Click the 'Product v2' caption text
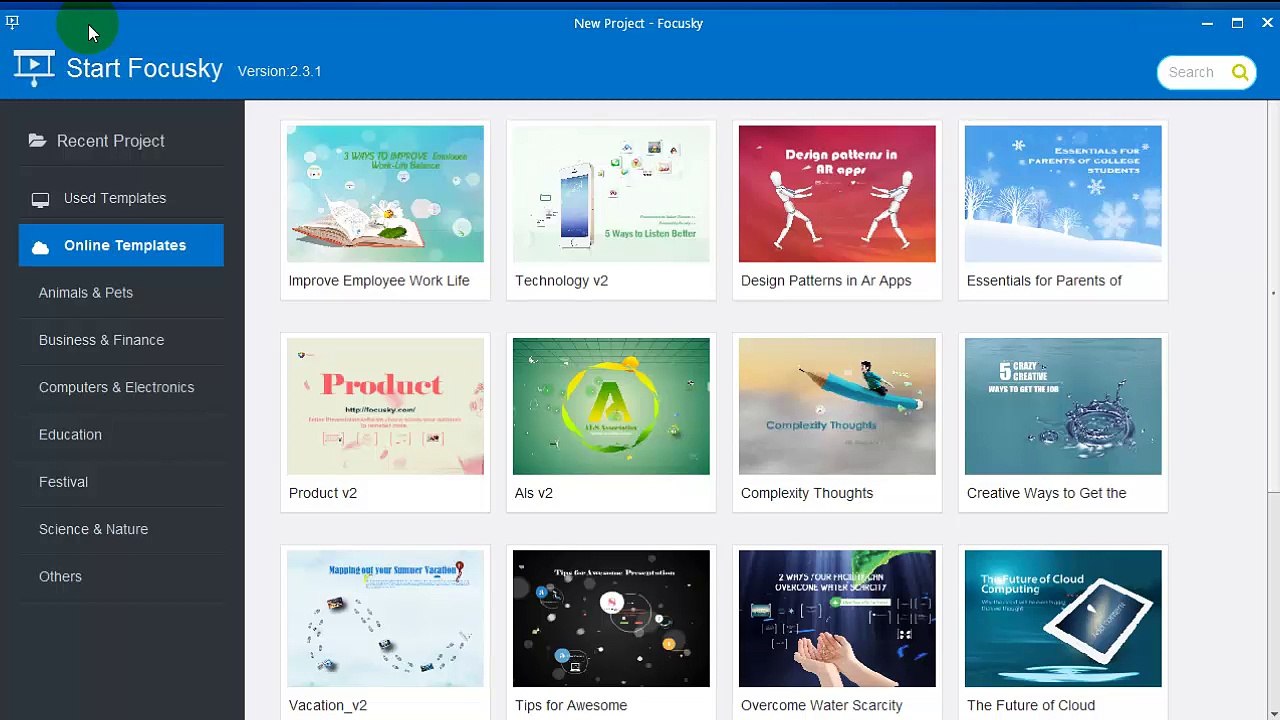1280x720 pixels. (323, 493)
